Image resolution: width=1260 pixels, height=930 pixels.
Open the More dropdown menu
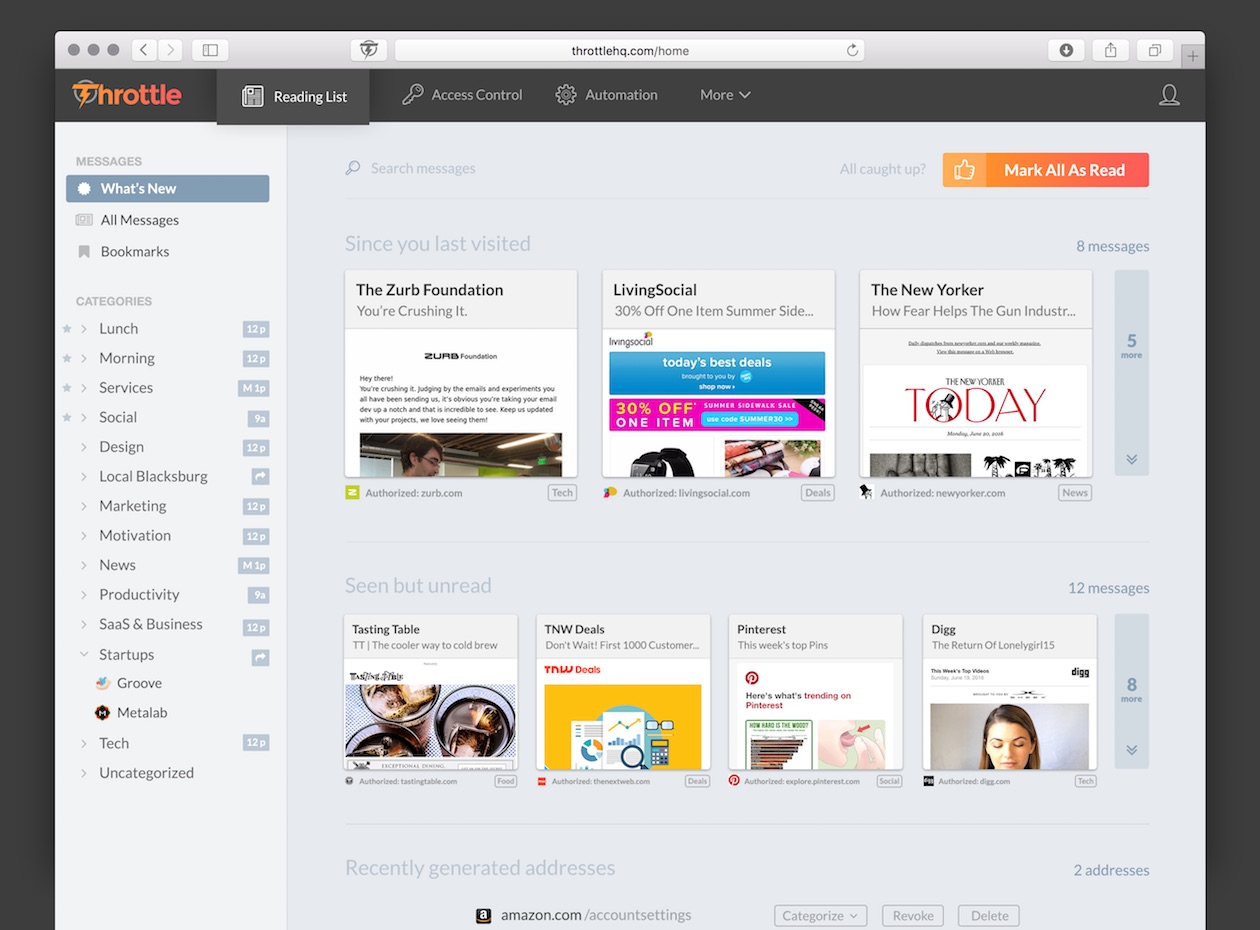pos(725,95)
